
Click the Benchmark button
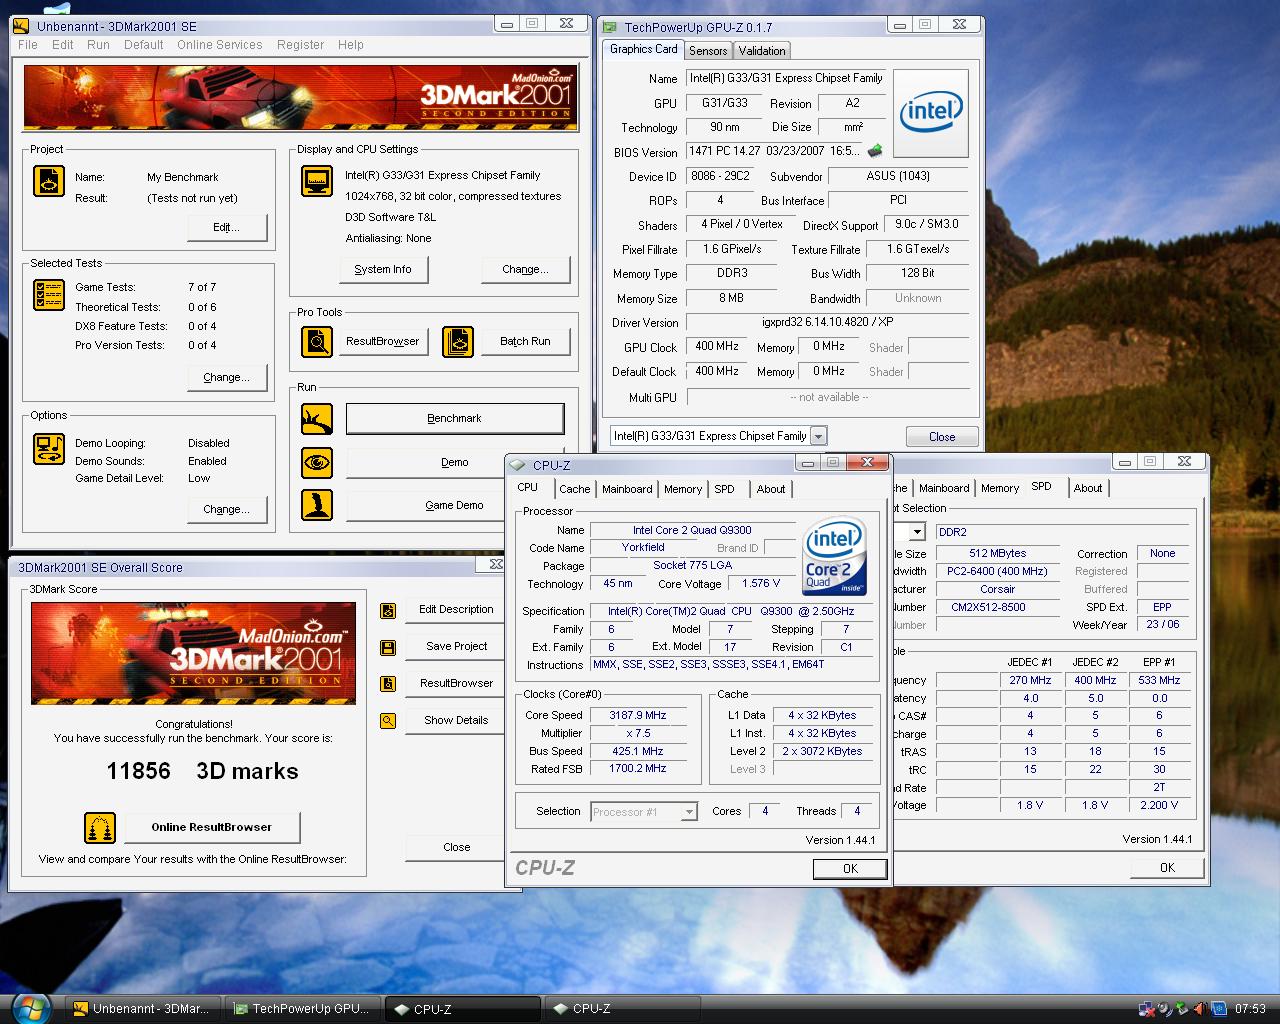tap(455, 419)
